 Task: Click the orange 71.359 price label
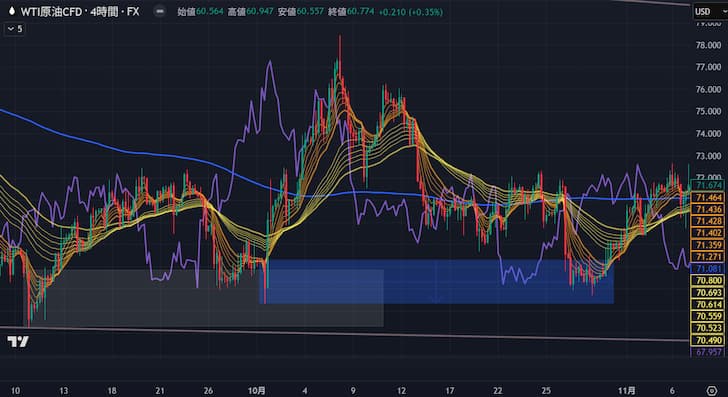pyautogui.click(x=708, y=245)
